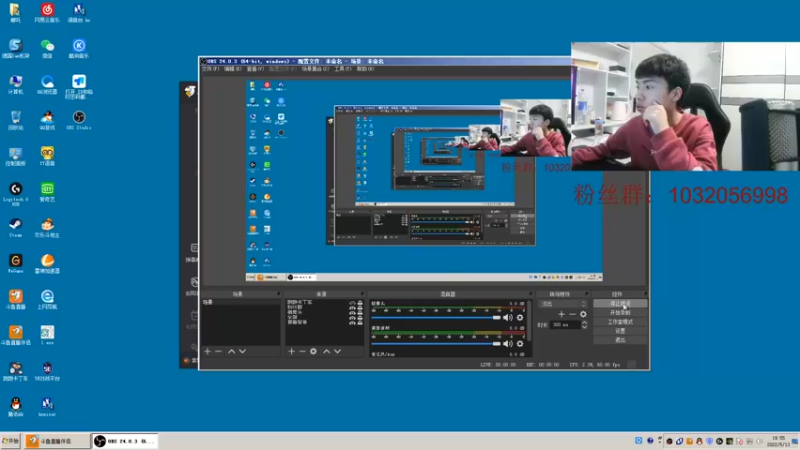Select the scene entry in Scenes list

click(x=241, y=303)
